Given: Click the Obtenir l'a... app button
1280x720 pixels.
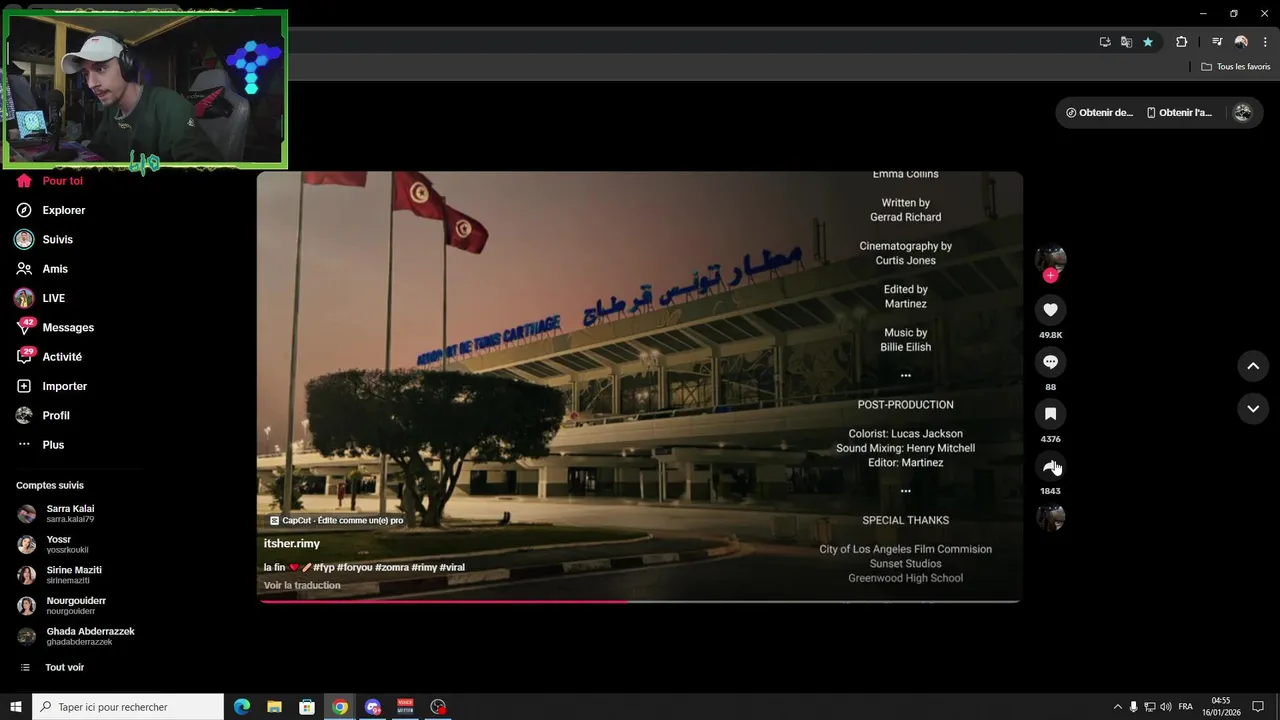Looking at the screenshot, I should (1179, 113).
